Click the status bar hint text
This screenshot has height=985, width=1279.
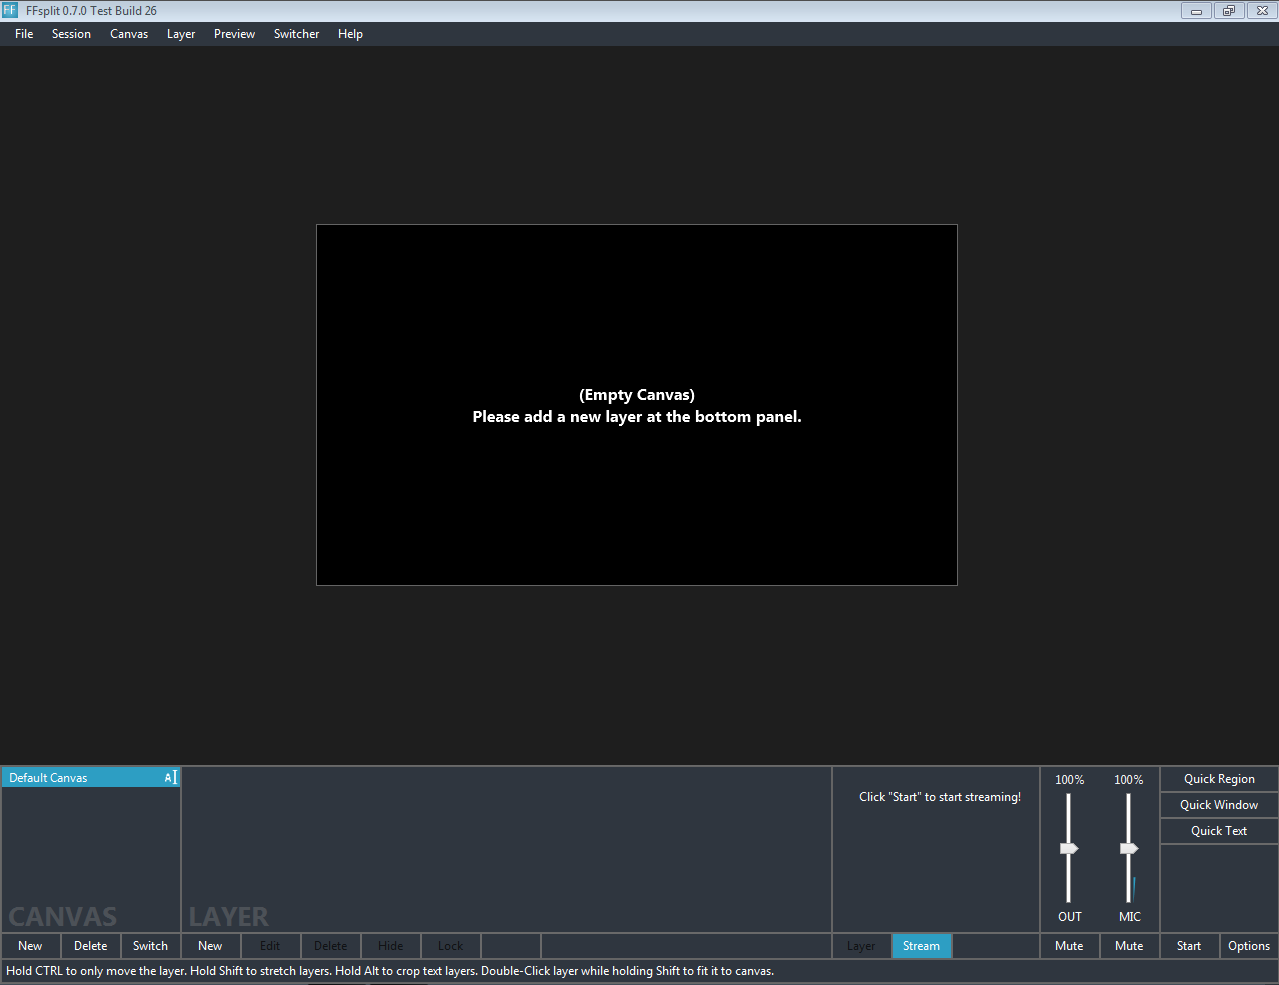point(390,971)
